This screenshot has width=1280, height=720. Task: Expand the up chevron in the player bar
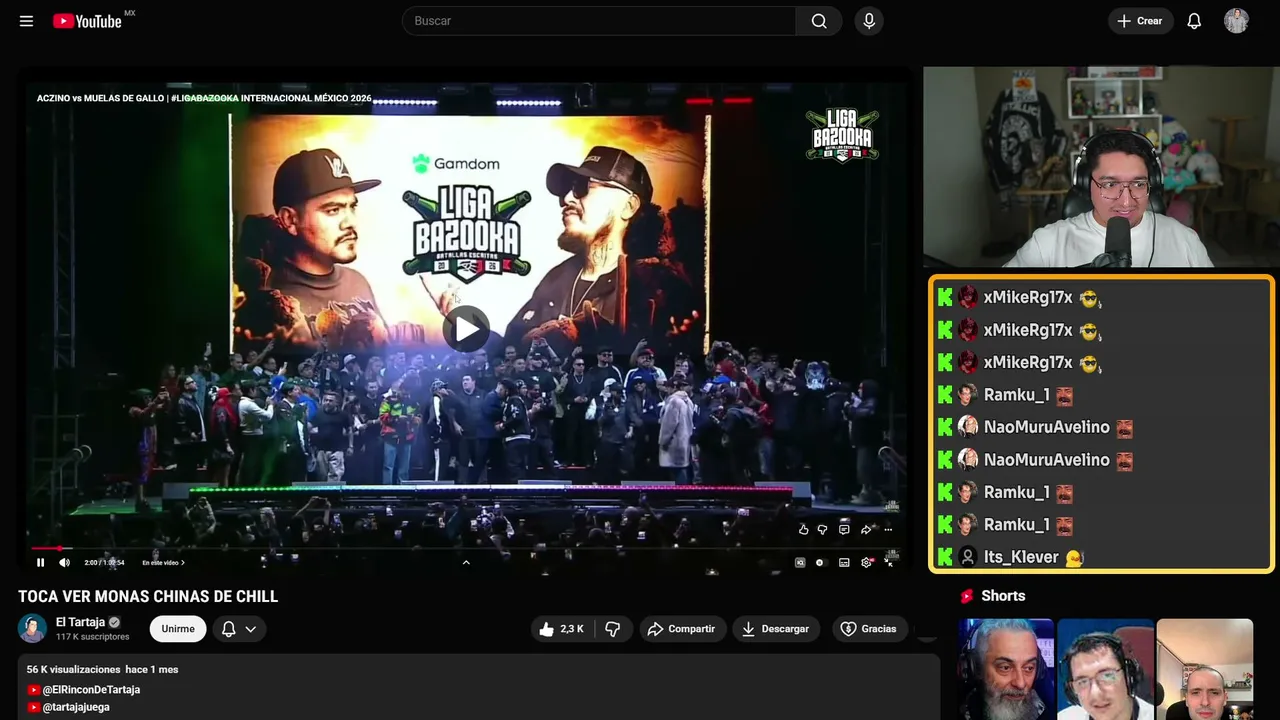click(466, 562)
